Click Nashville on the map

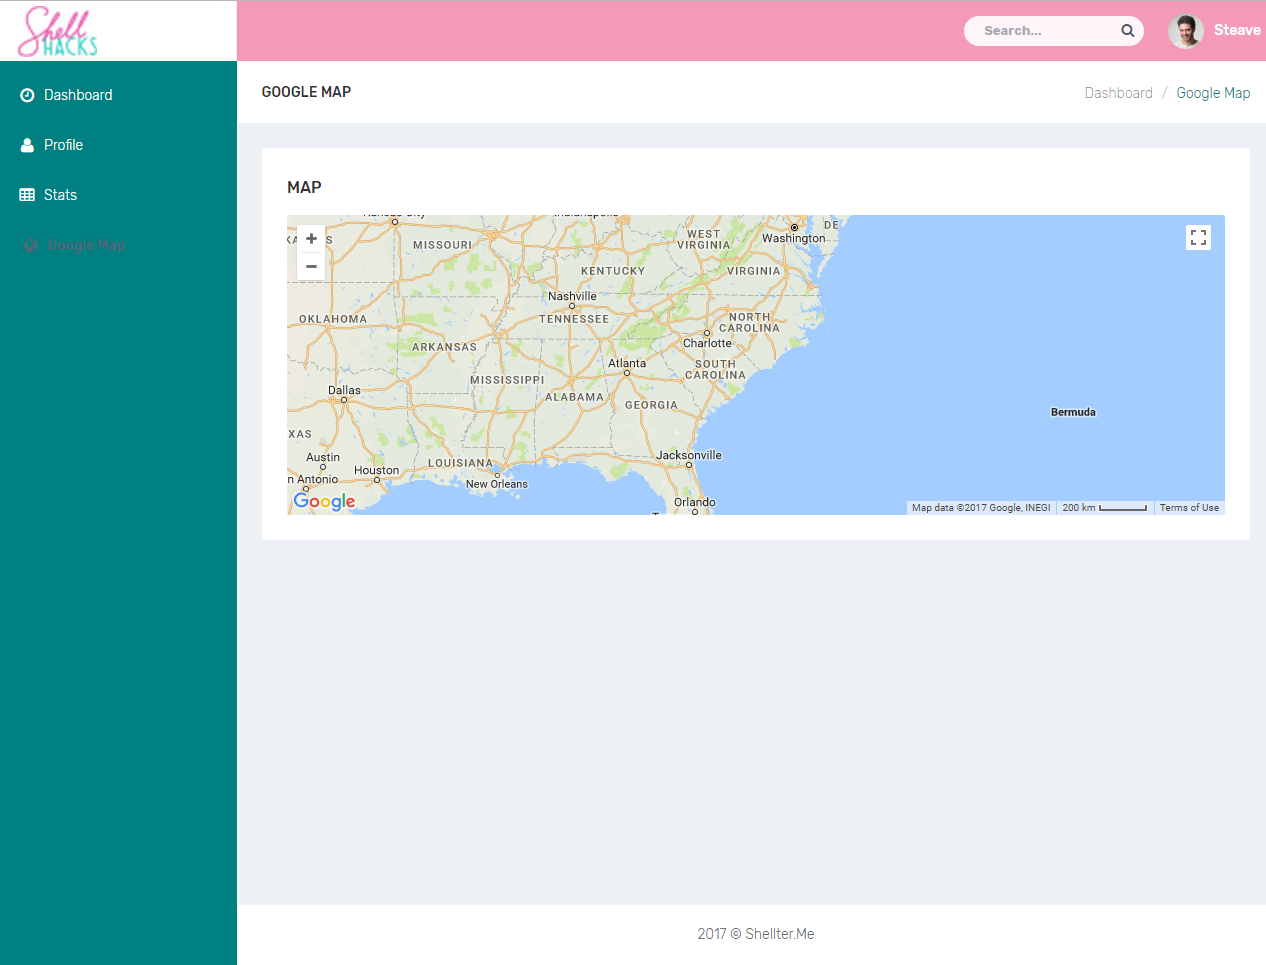click(x=572, y=296)
